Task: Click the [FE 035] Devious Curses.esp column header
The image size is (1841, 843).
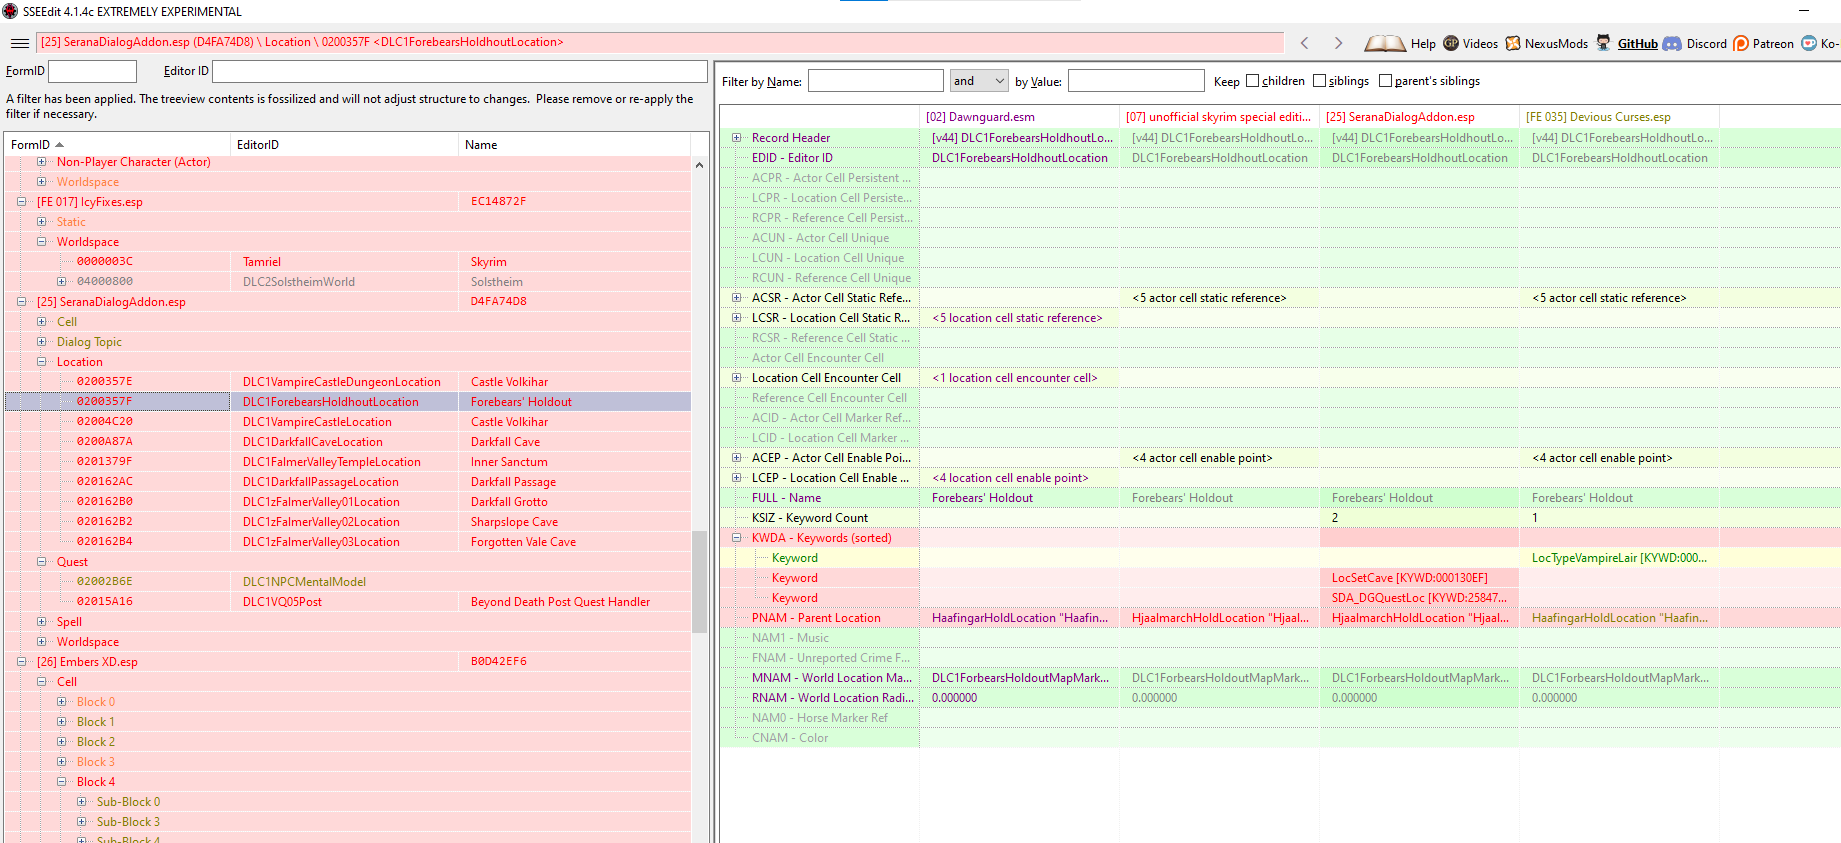Action: coord(1619,117)
